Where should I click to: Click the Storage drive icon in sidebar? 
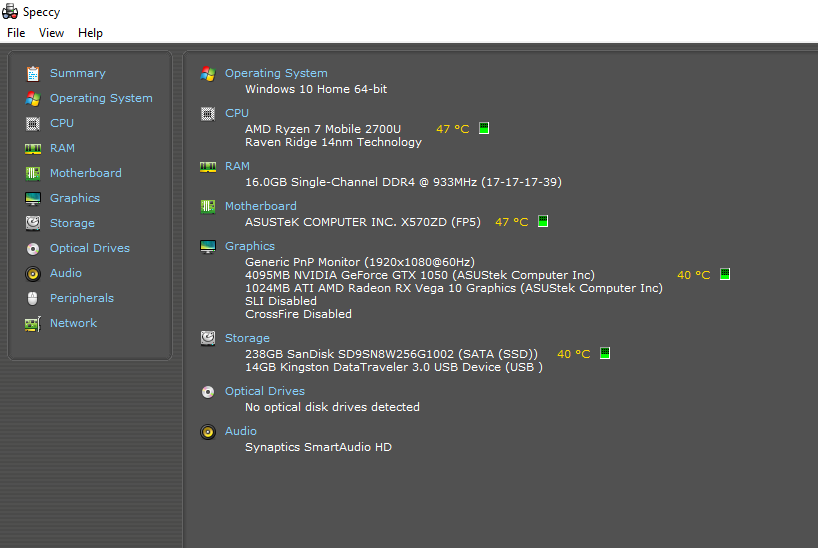point(33,223)
